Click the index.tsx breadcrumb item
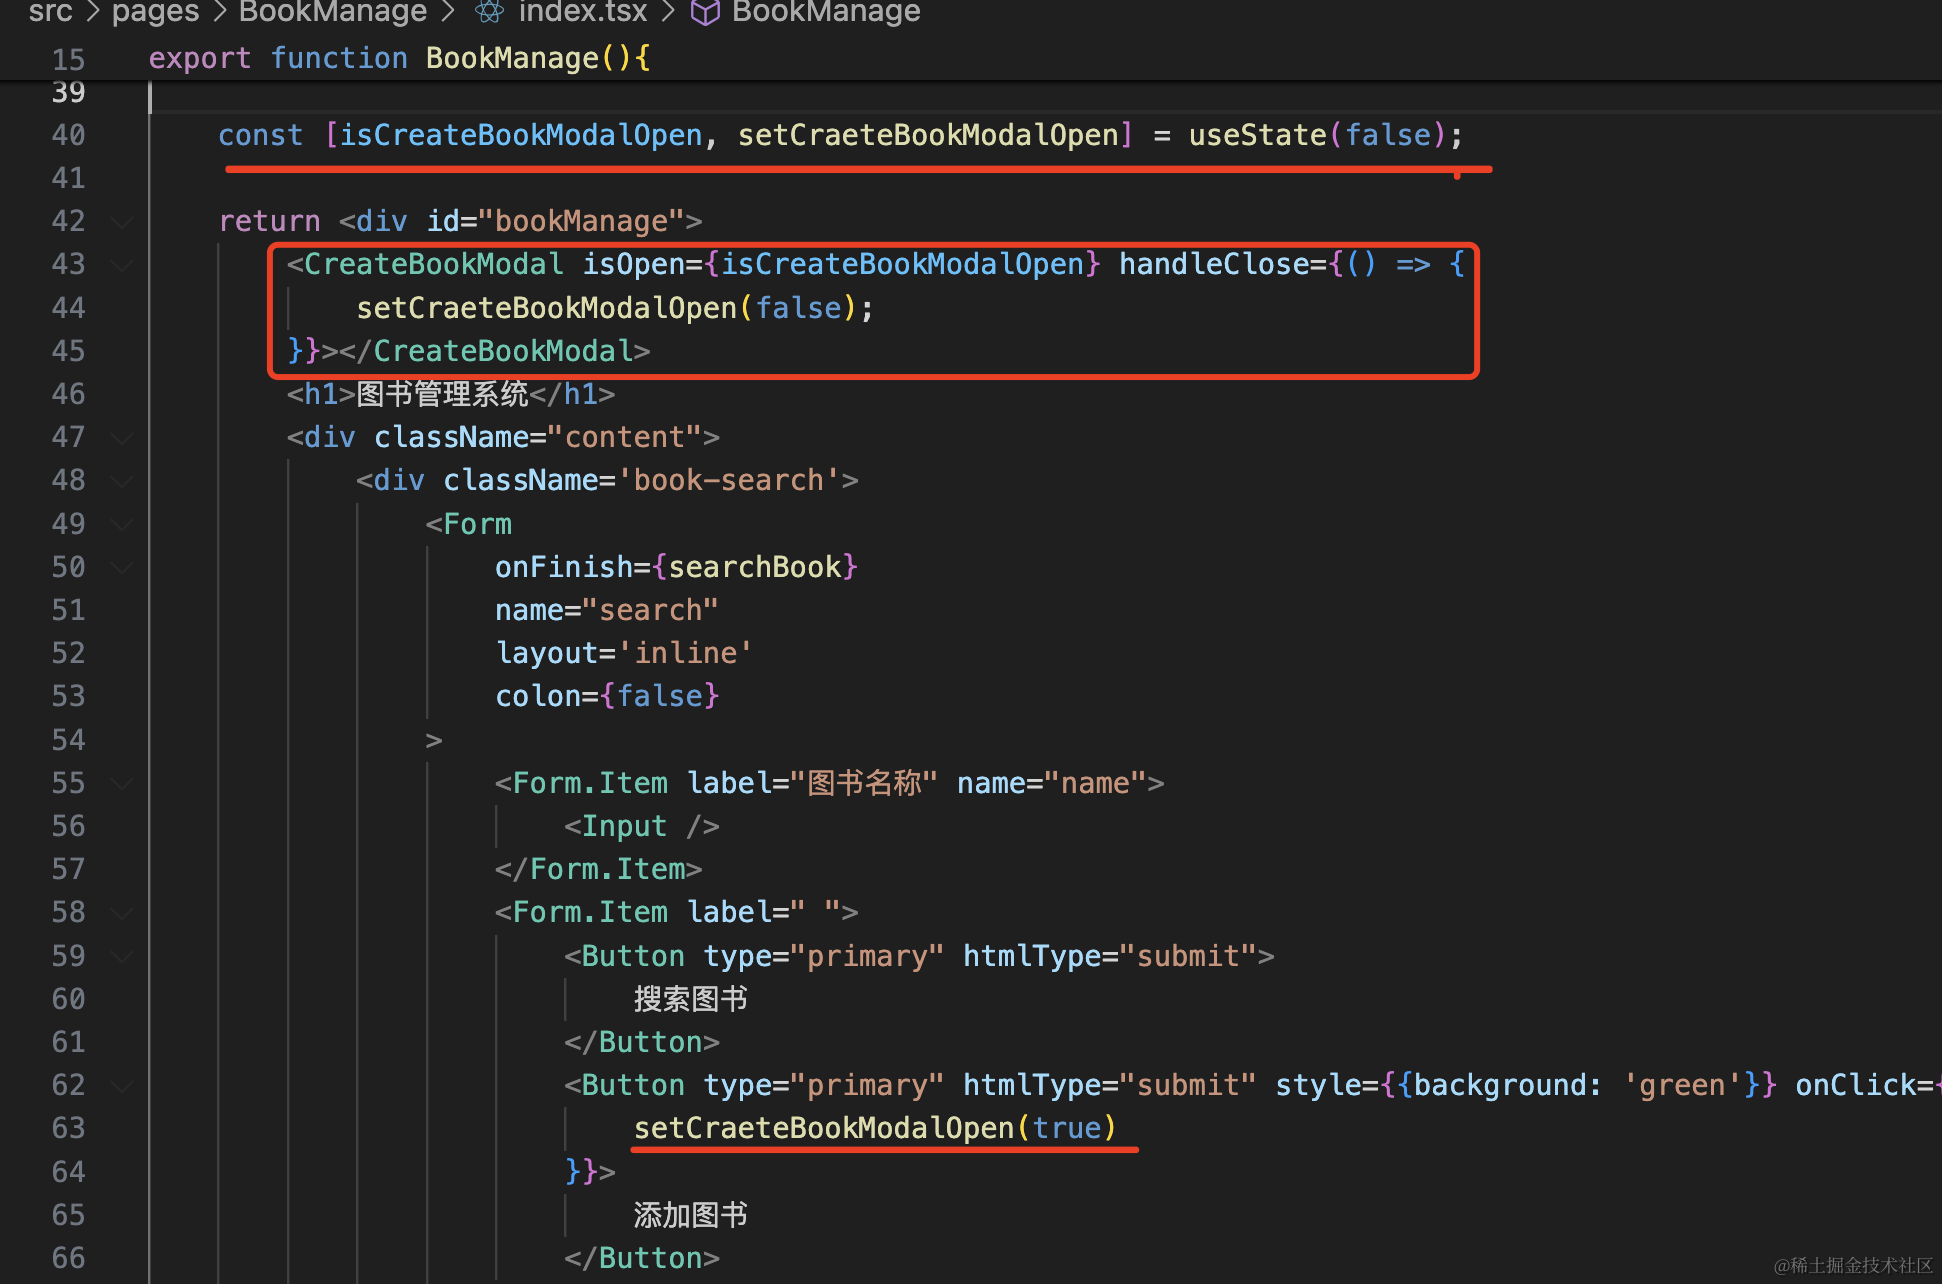 582,12
